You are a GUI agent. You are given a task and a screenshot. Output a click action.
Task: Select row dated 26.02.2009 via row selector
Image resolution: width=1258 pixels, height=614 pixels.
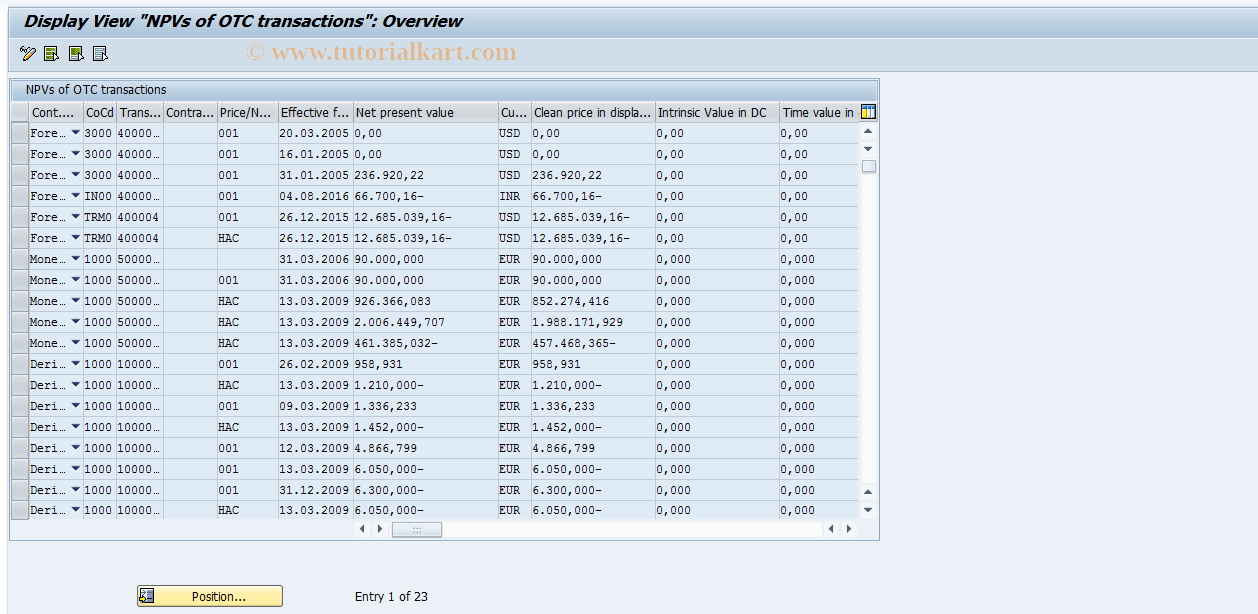tap(20, 364)
